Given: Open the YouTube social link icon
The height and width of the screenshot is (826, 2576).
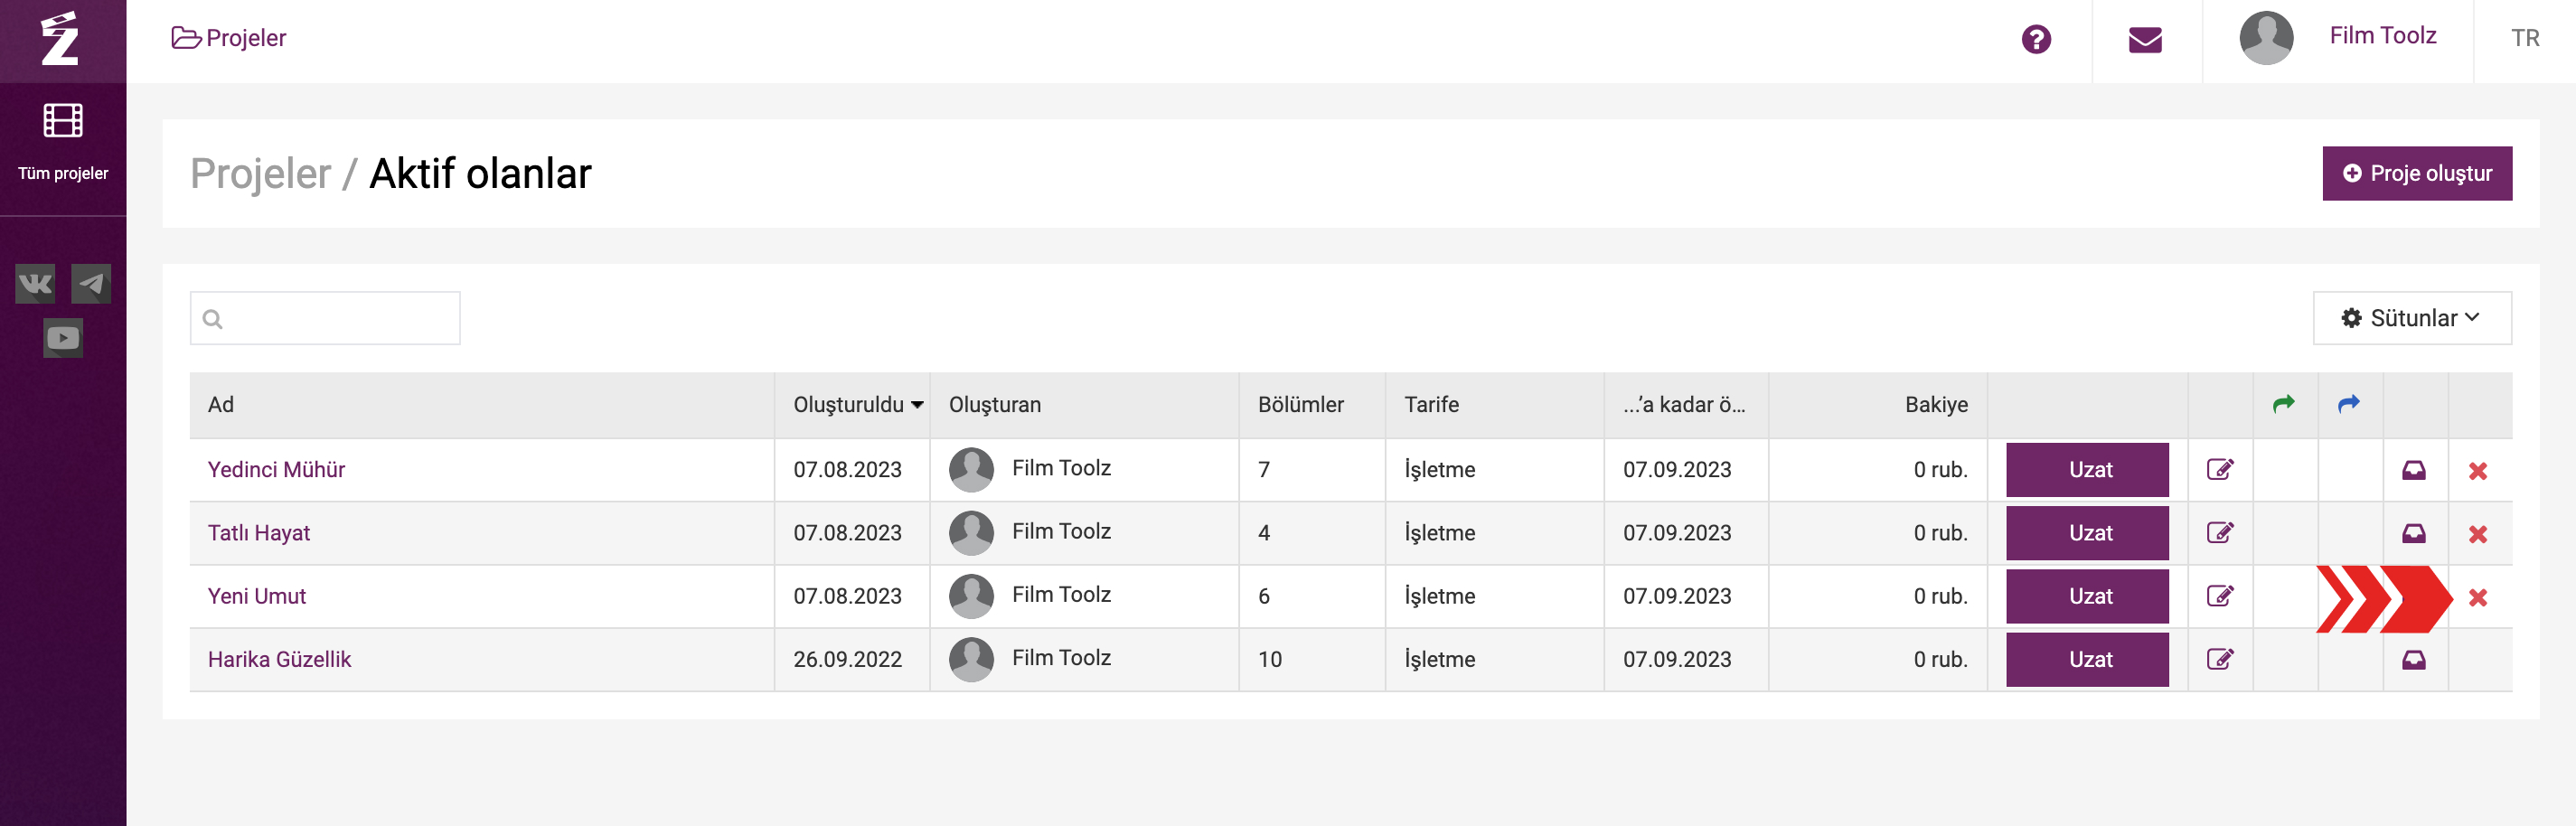Looking at the screenshot, I should [63, 338].
